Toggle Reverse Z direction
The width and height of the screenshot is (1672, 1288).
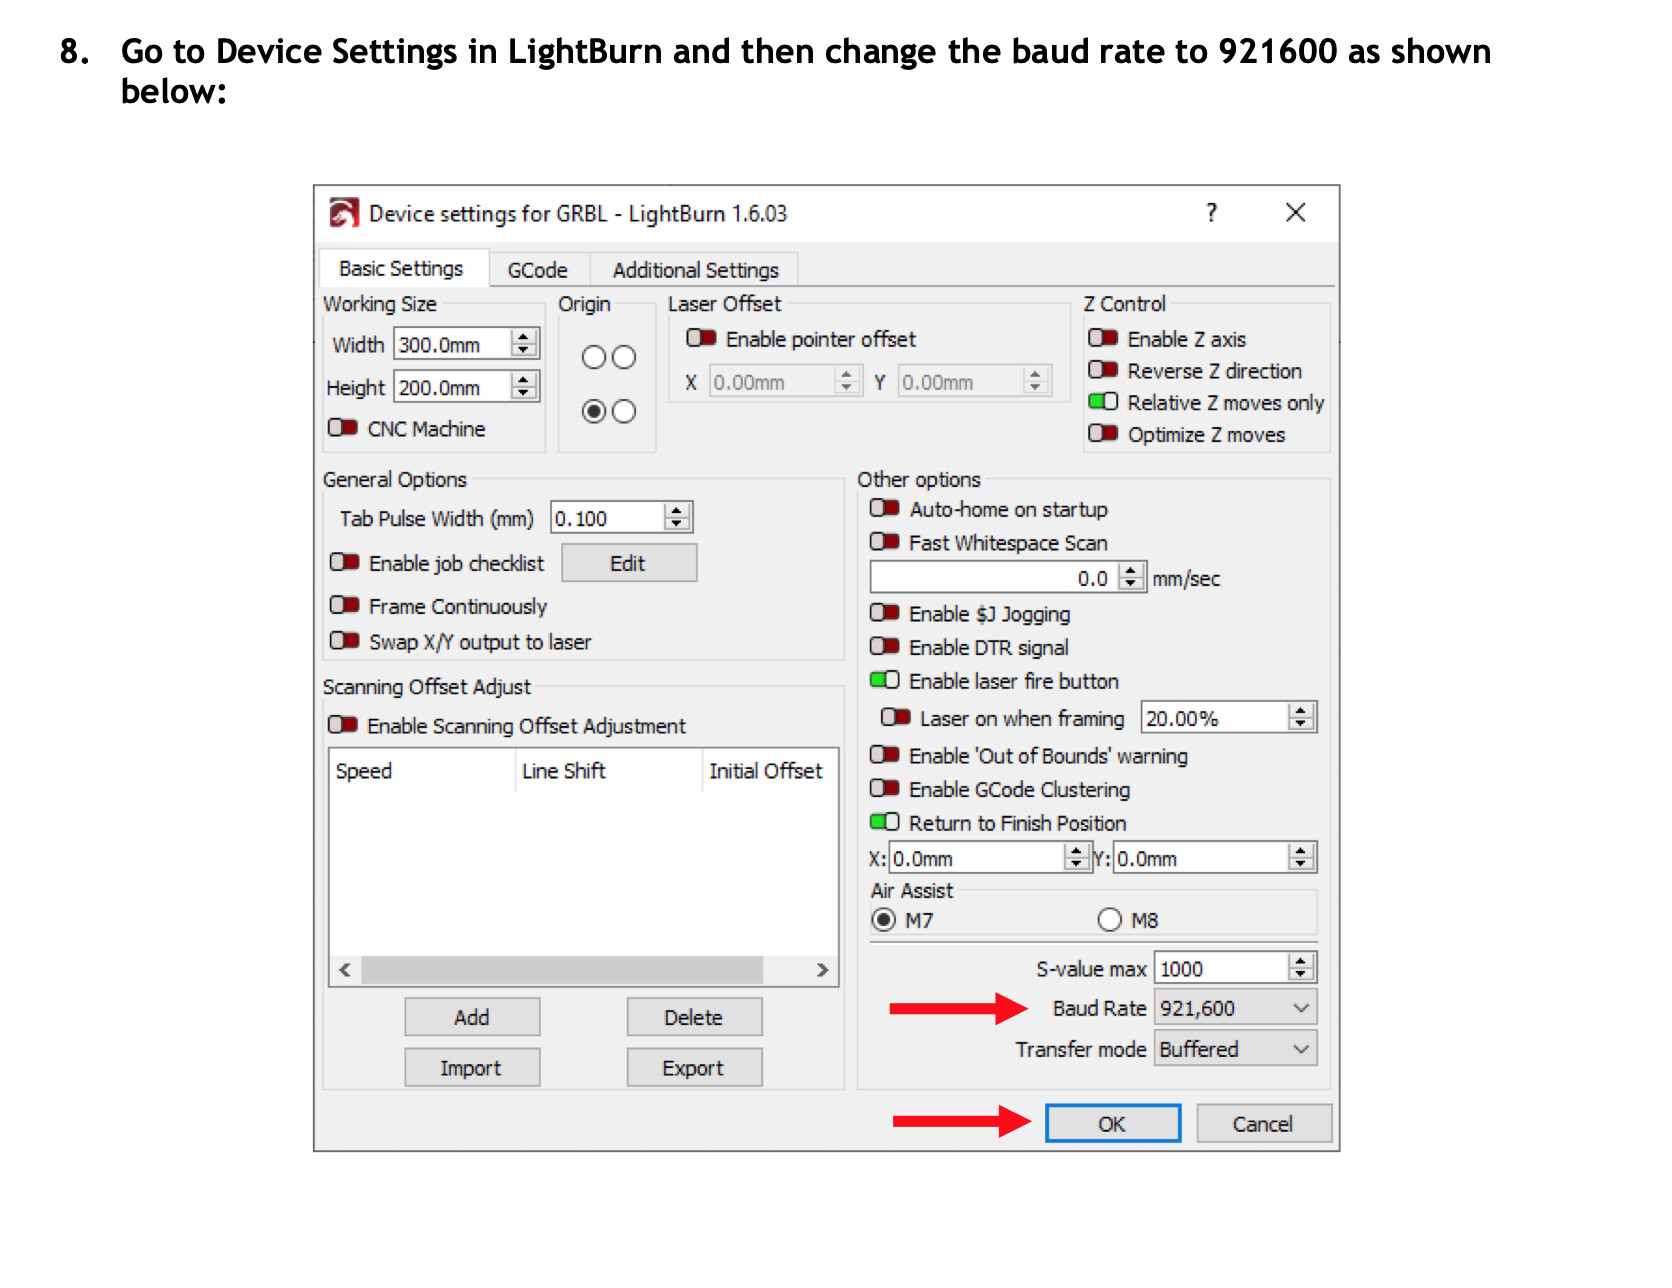(x=1103, y=370)
